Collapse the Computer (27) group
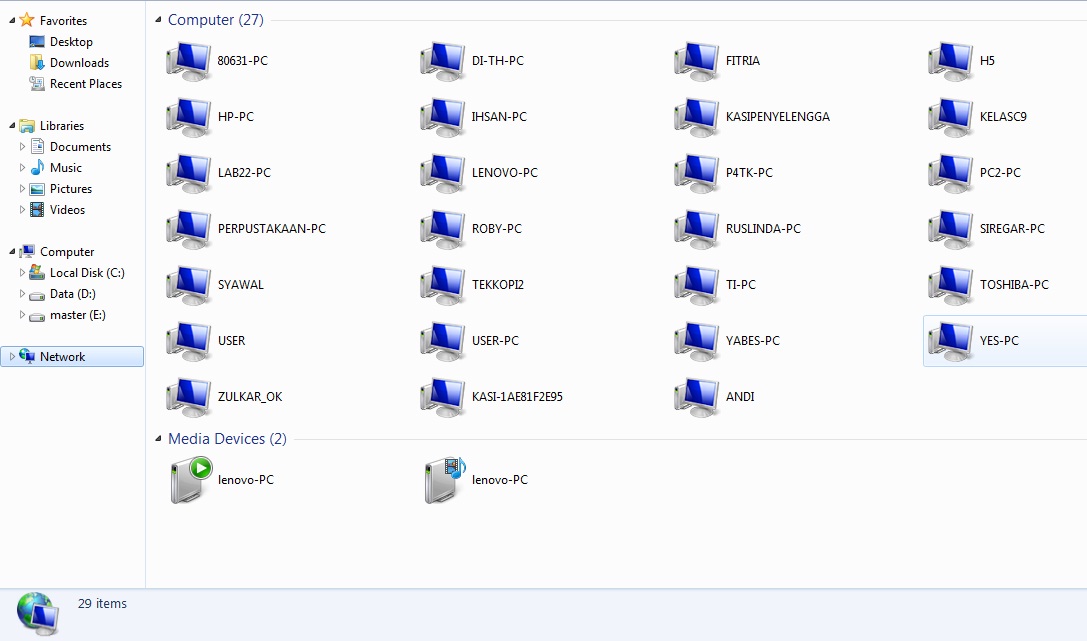The width and height of the screenshot is (1087, 641). 158,19
